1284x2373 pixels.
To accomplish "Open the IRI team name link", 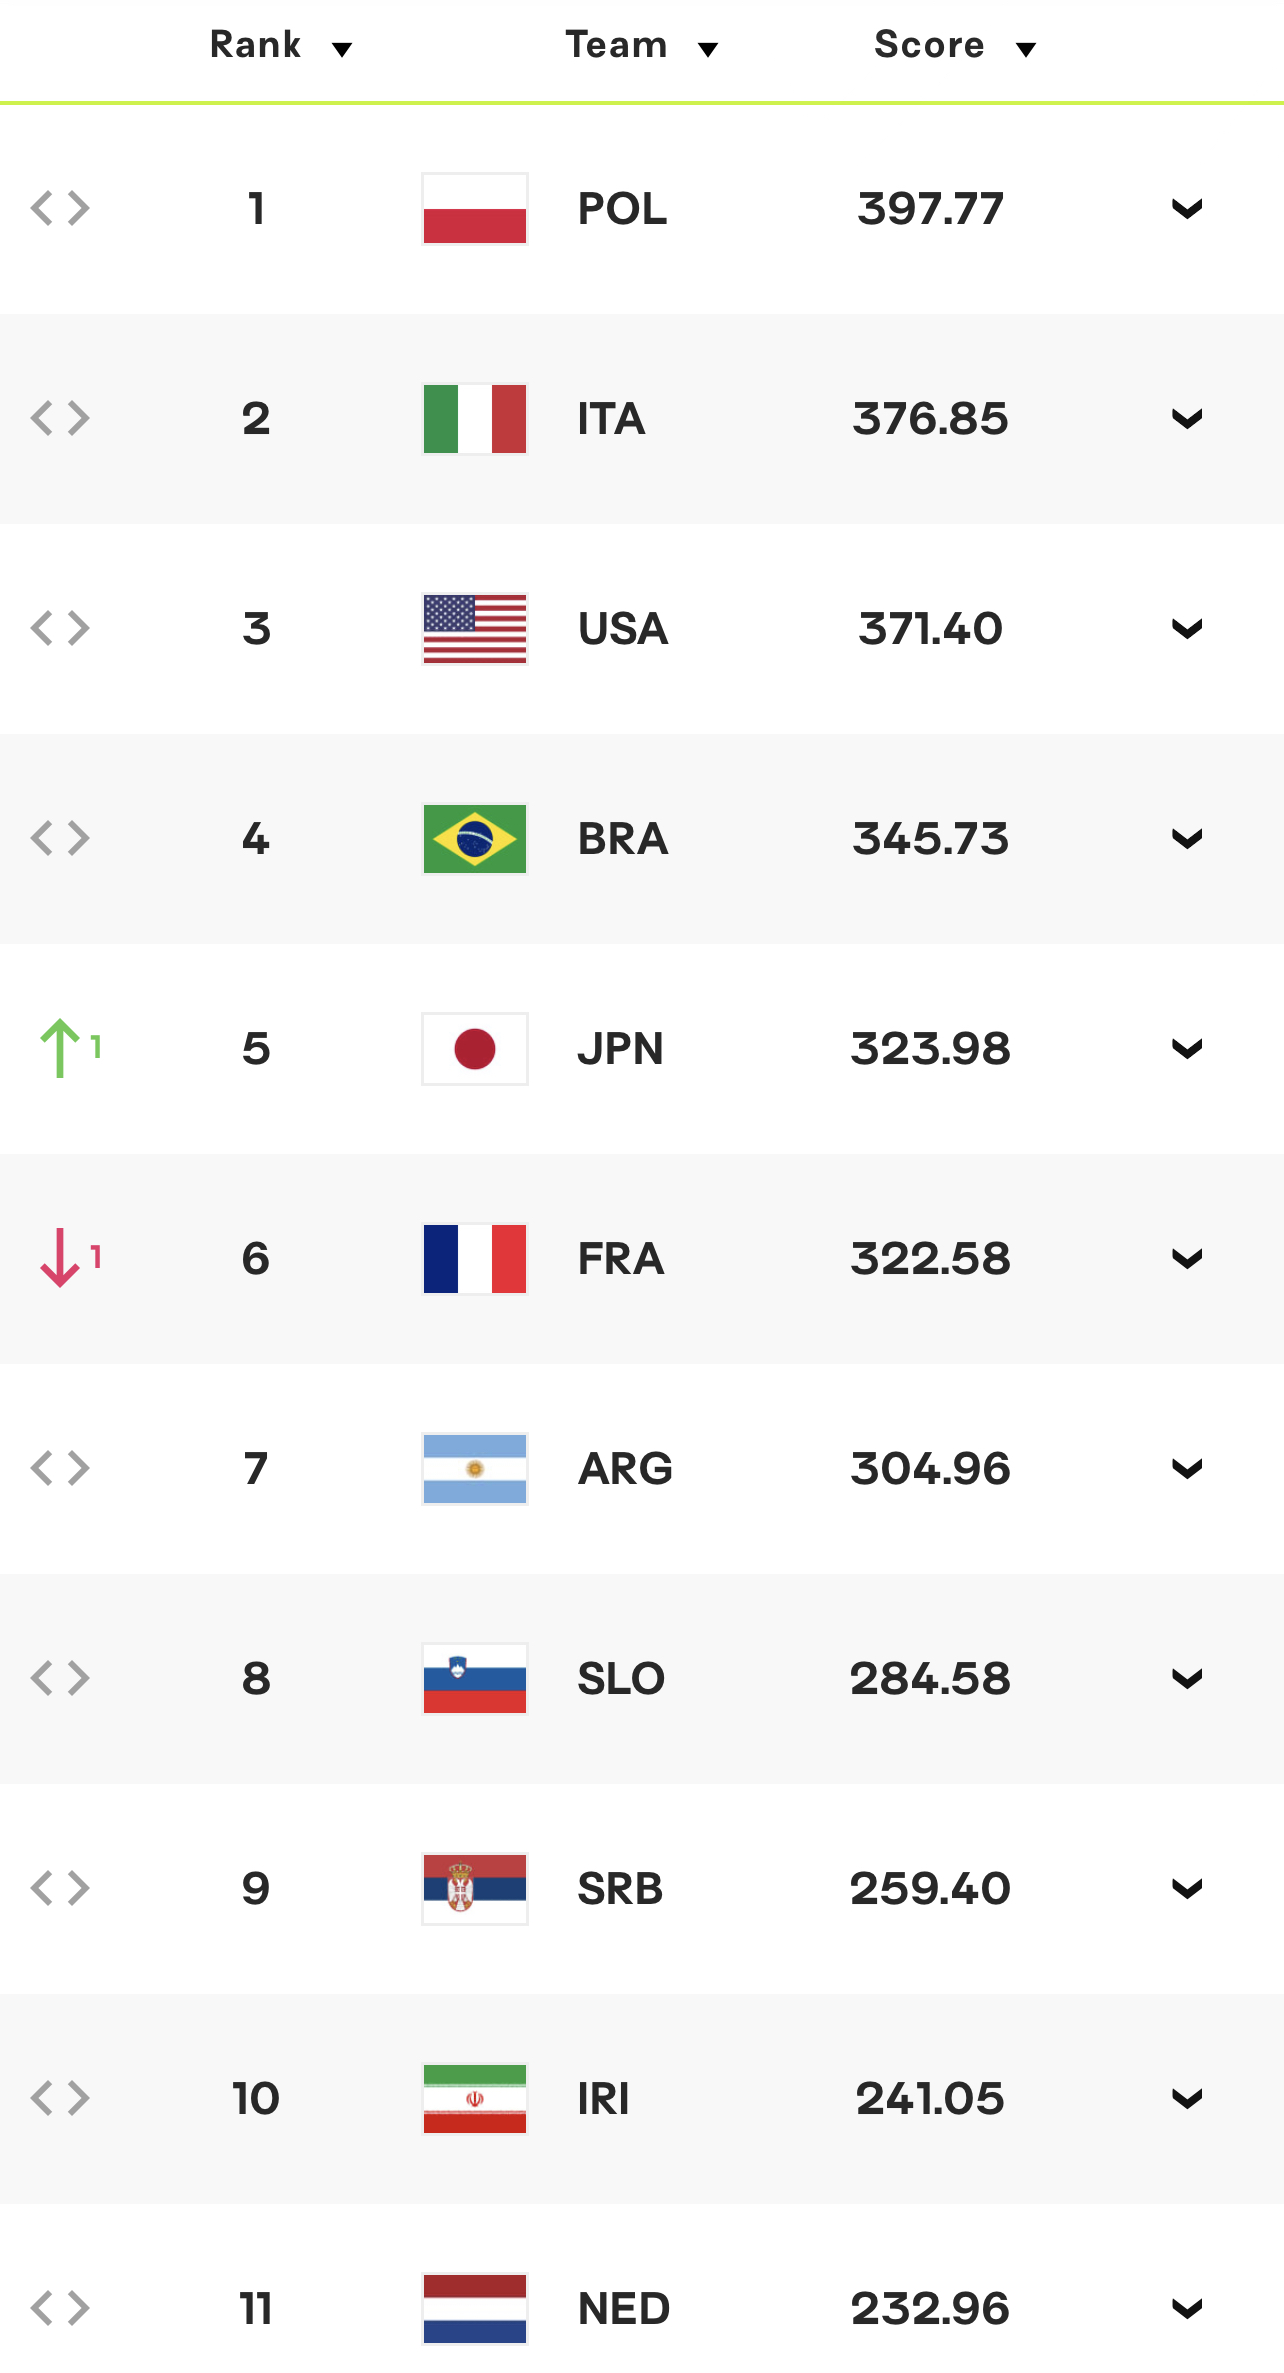I will pyautogui.click(x=603, y=2099).
